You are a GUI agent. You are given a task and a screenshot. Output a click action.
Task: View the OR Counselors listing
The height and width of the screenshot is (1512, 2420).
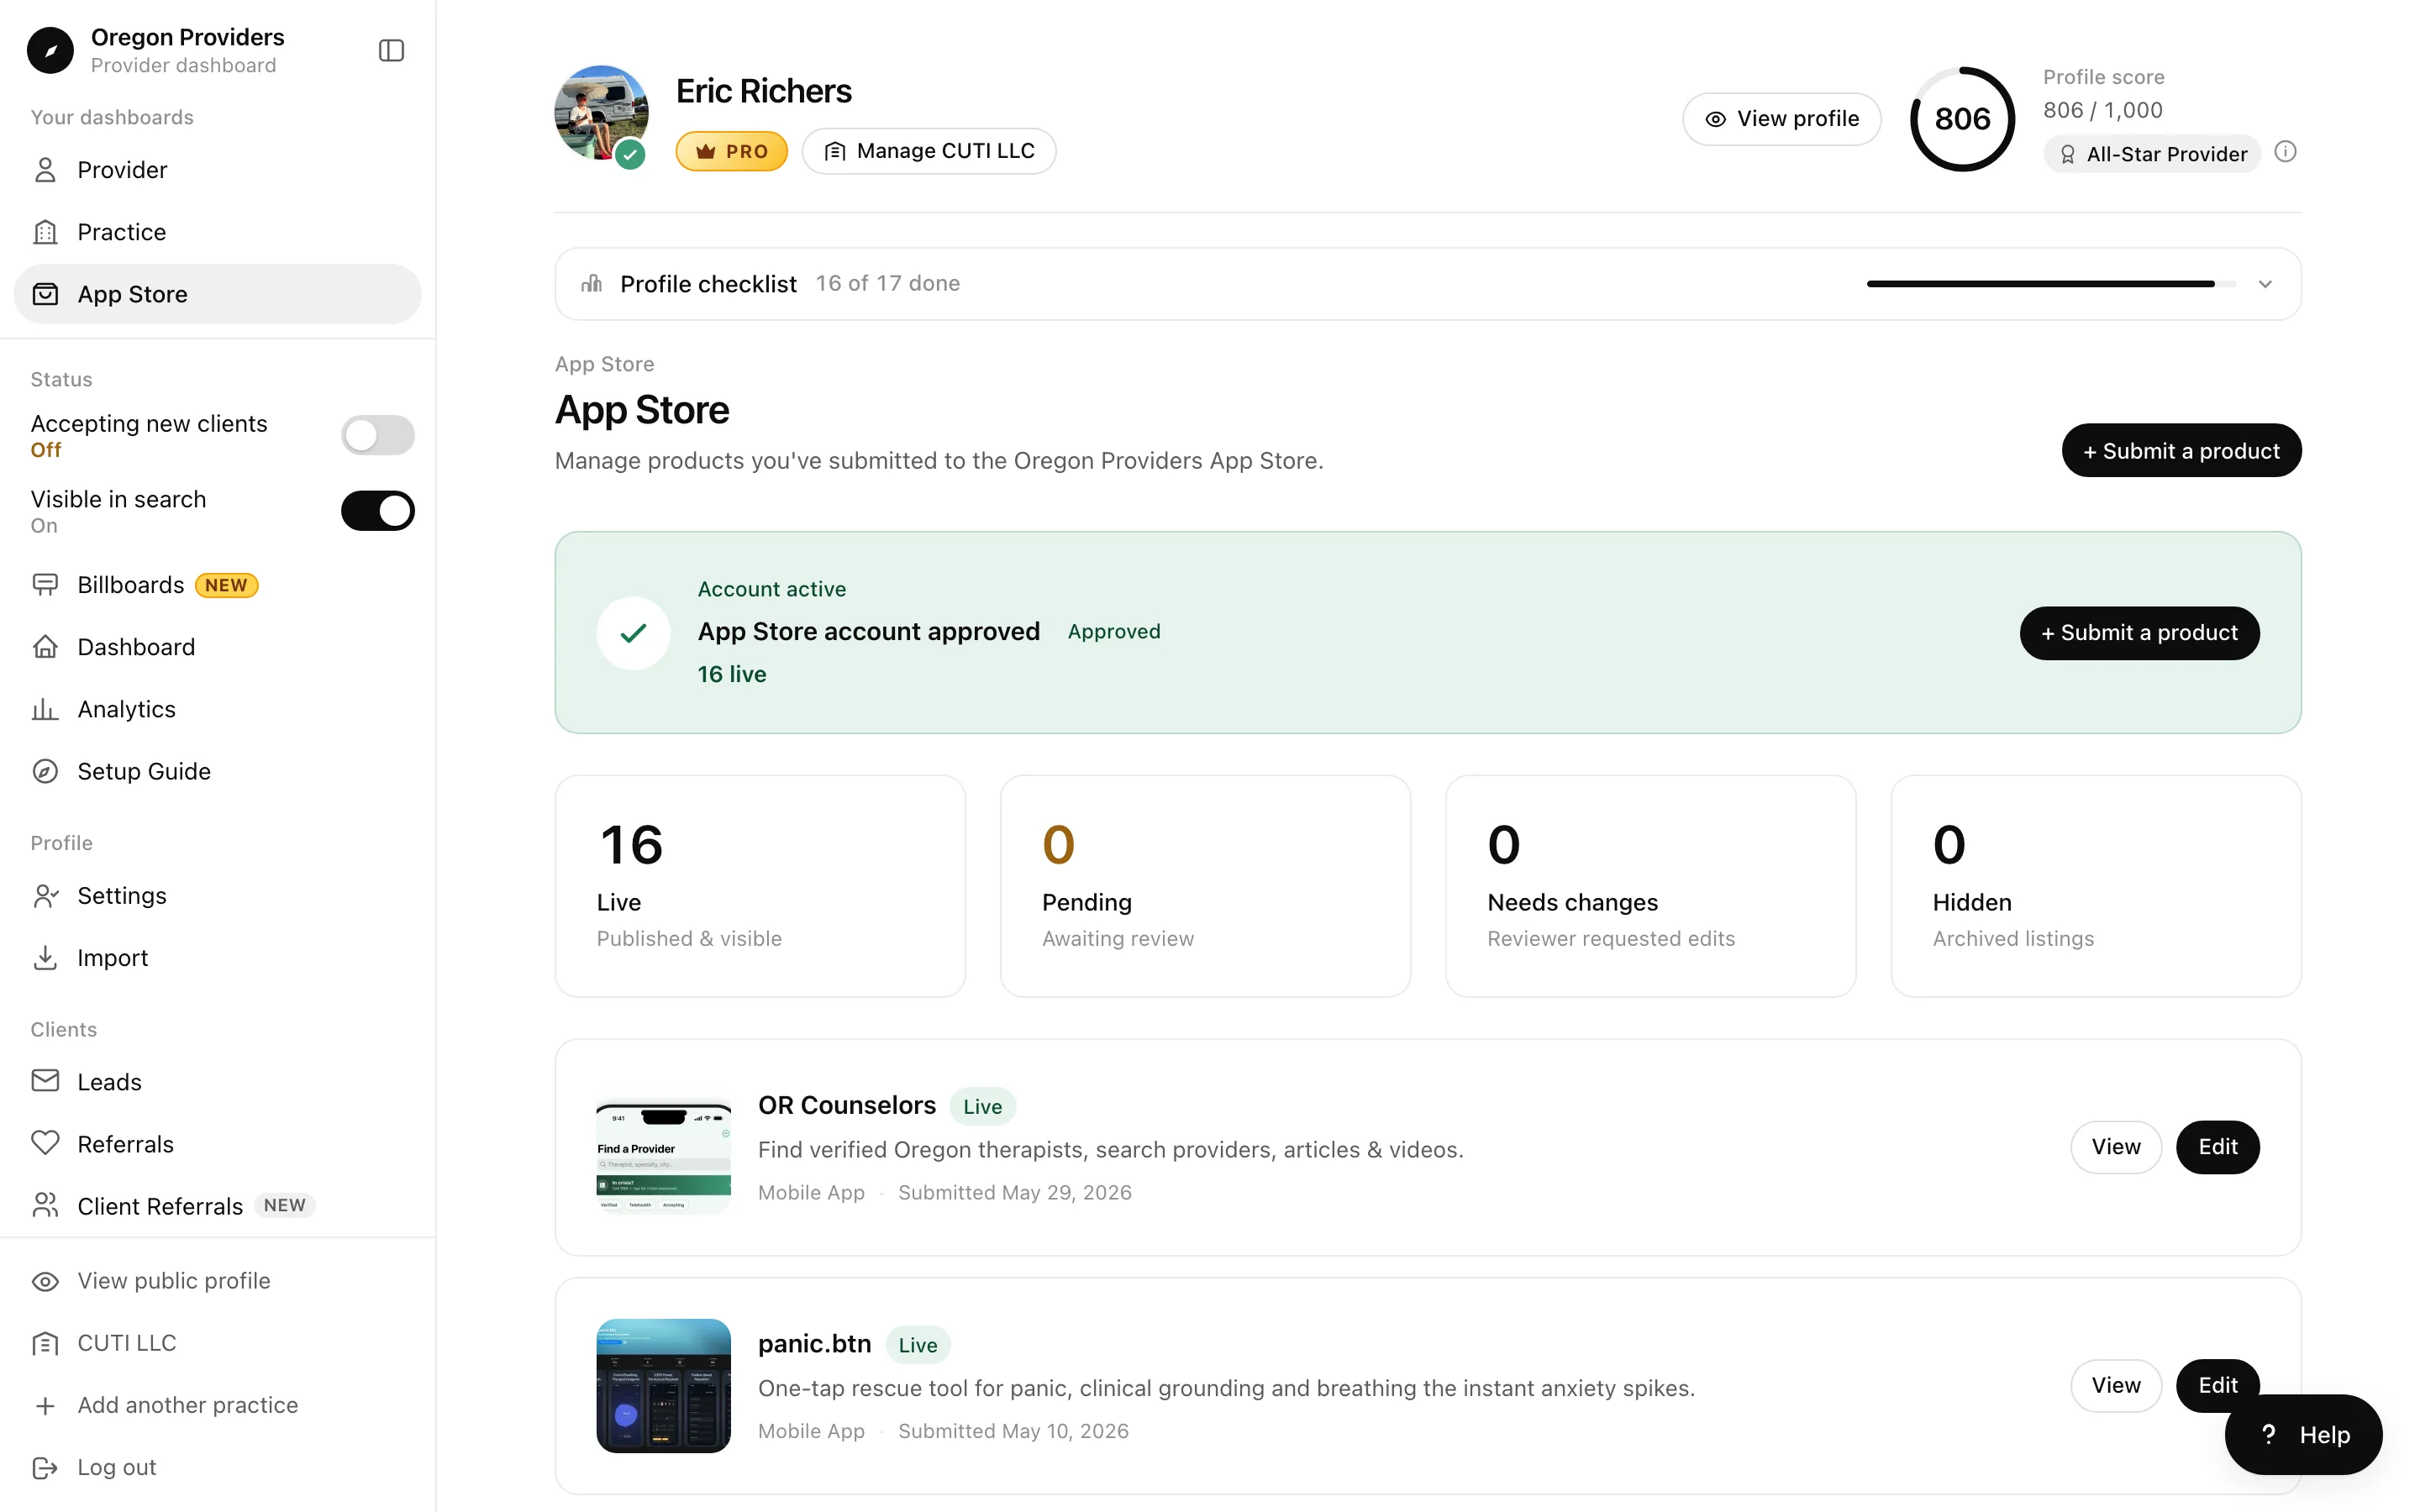click(2116, 1147)
